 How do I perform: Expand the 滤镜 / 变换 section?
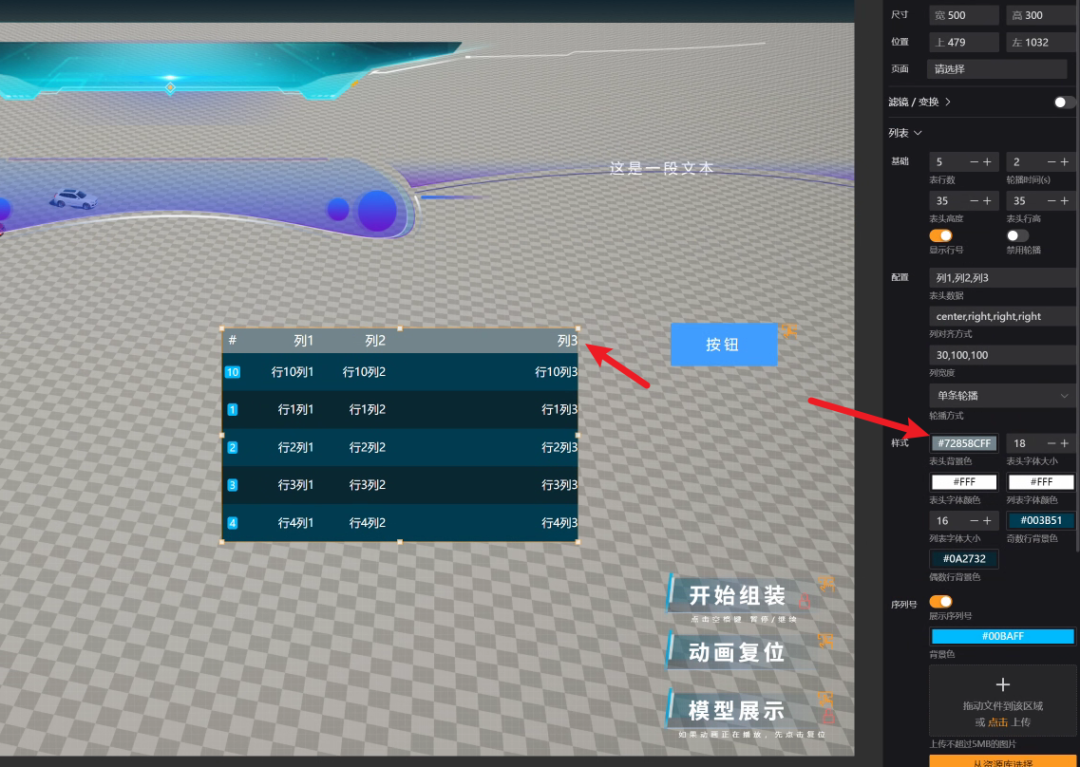click(919, 102)
